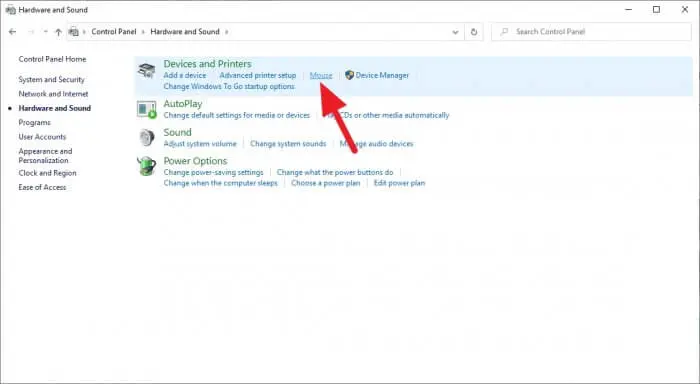The image size is (700, 384).
Task: Open Advanced printer setup
Action: pyautogui.click(x=258, y=75)
